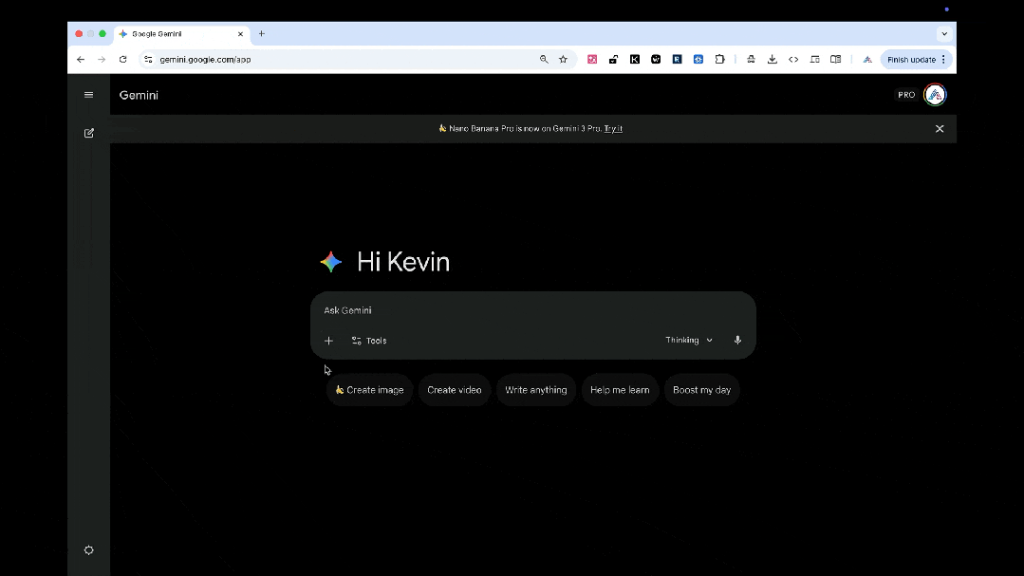Open the Google account profile avatar
The width and height of the screenshot is (1024, 576).
[x=935, y=95]
